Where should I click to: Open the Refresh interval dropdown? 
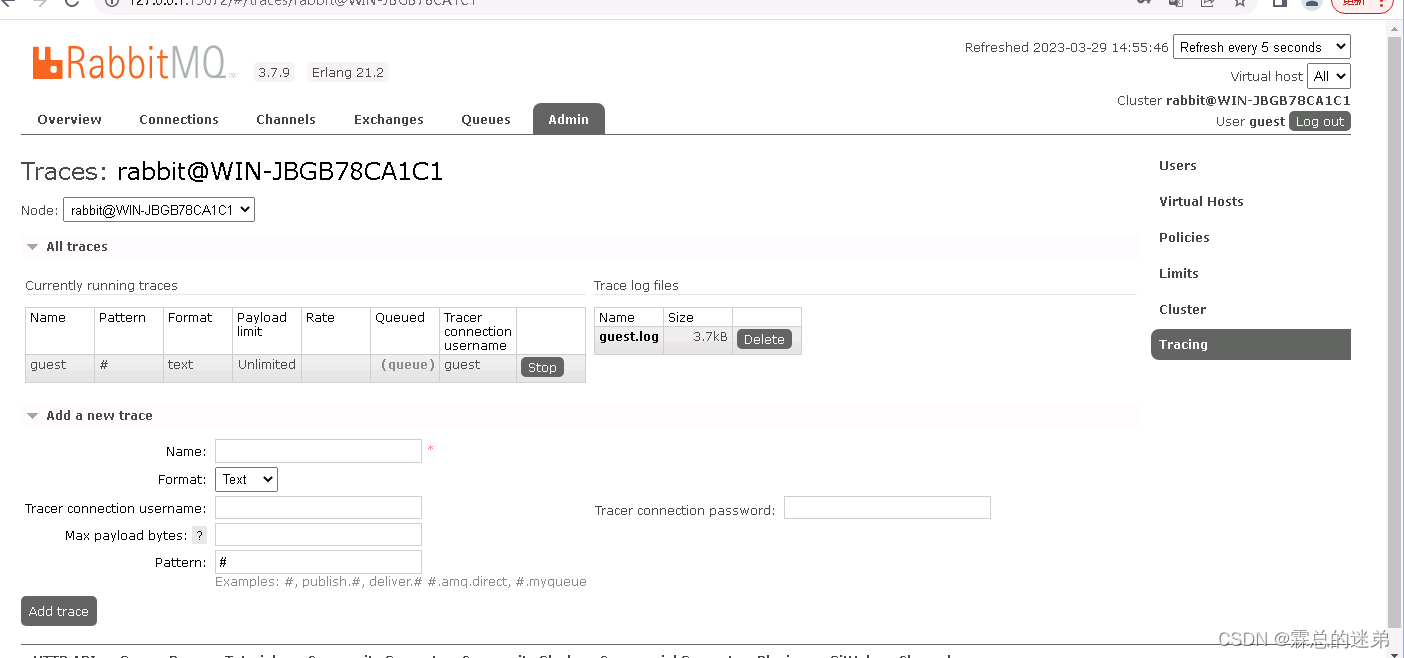(x=1261, y=46)
